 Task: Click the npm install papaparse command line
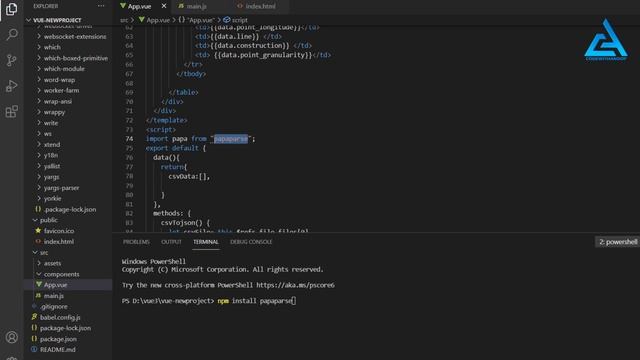tap(255, 301)
